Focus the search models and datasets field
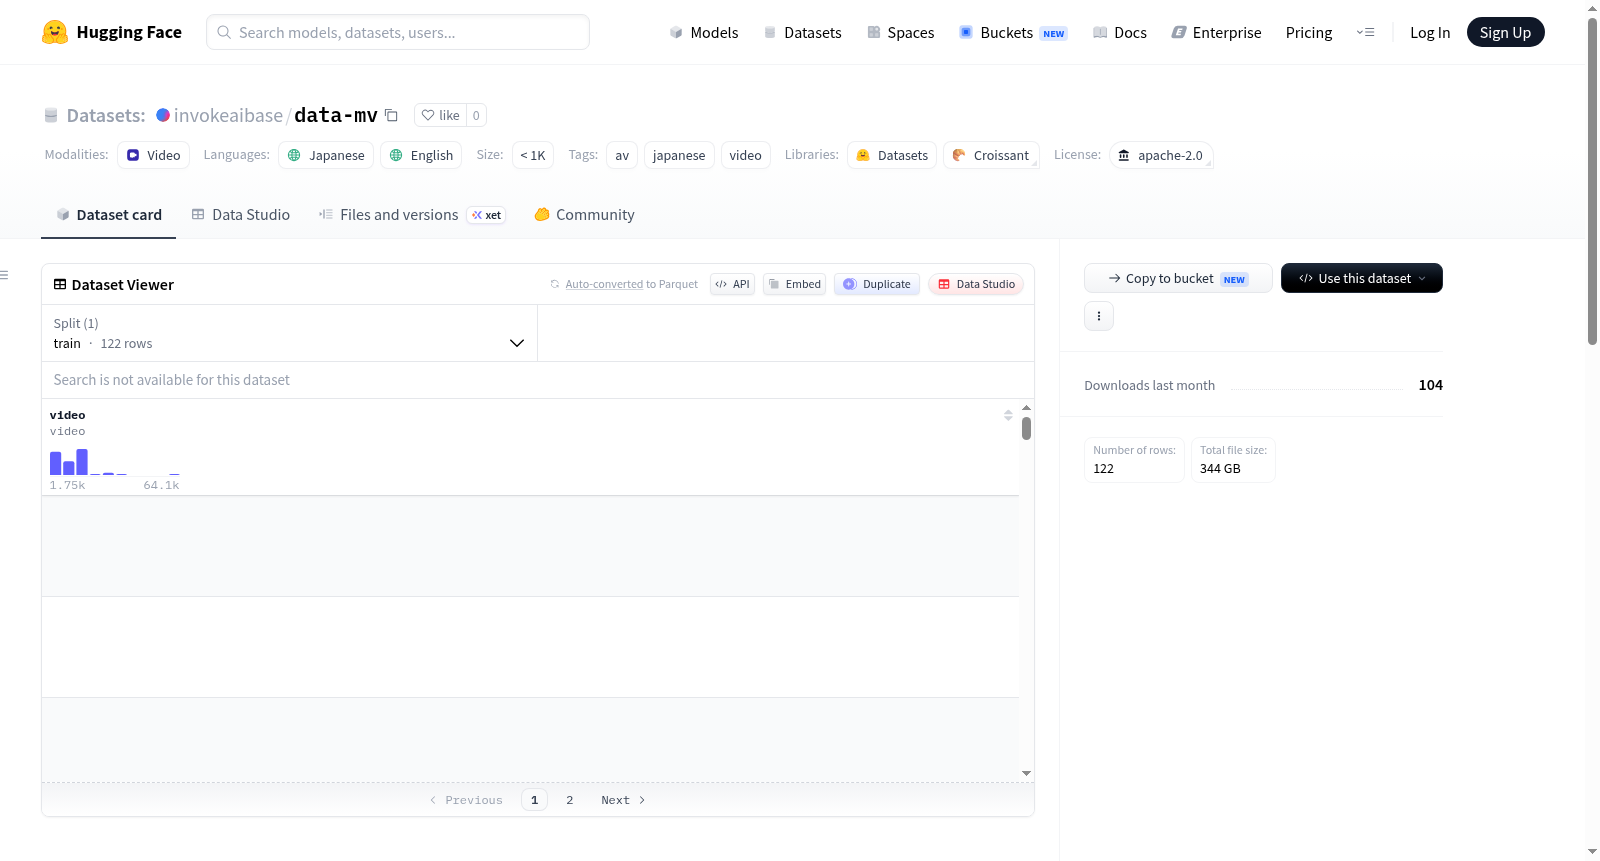This screenshot has width=1600, height=861. pyautogui.click(x=398, y=32)
